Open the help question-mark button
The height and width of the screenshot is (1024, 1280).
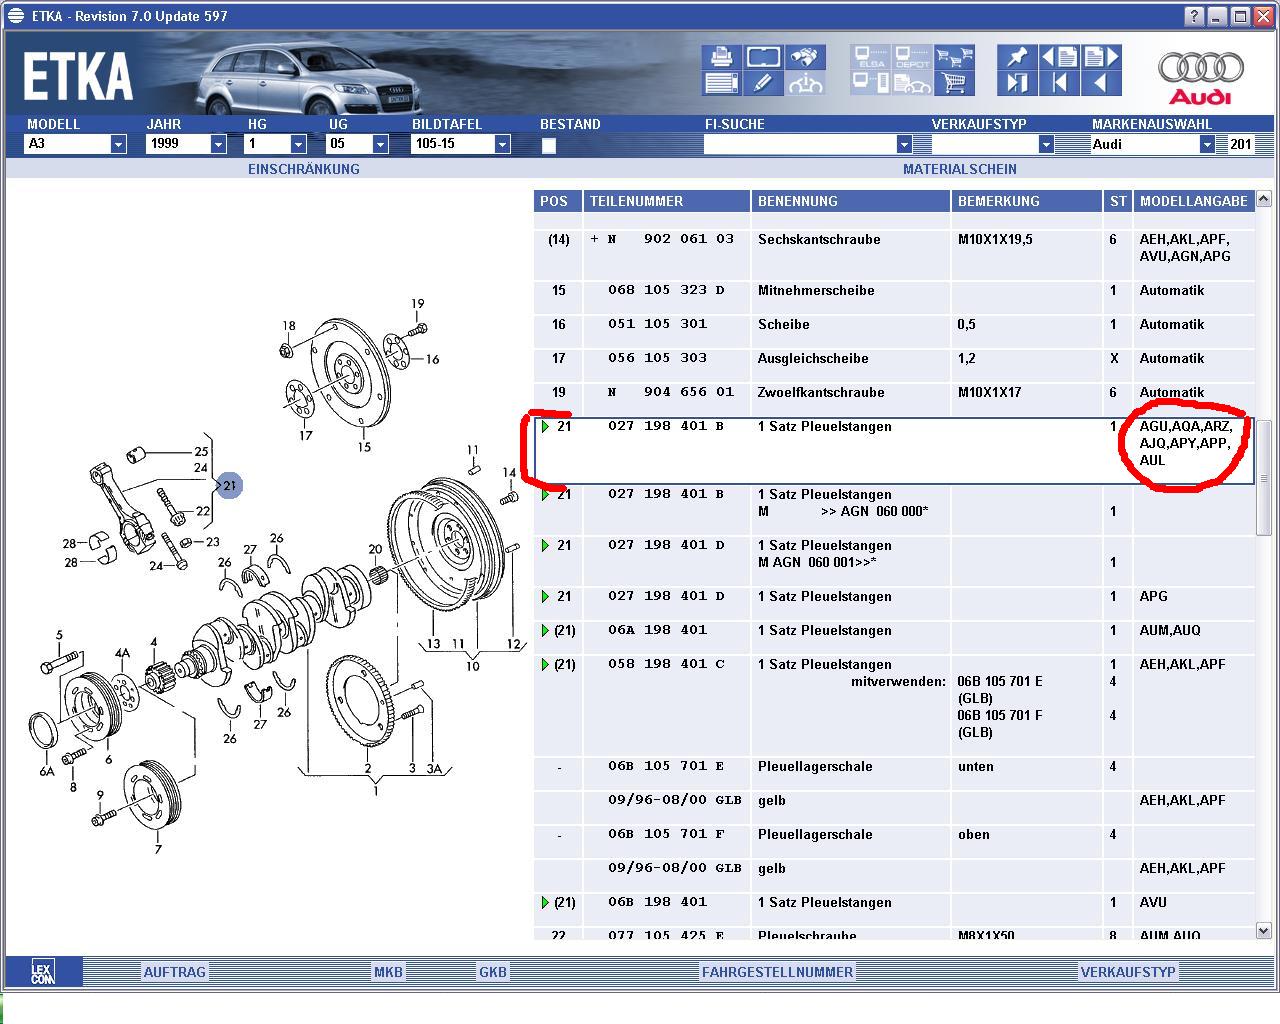pyautogui.click(x=1195, y=16)
